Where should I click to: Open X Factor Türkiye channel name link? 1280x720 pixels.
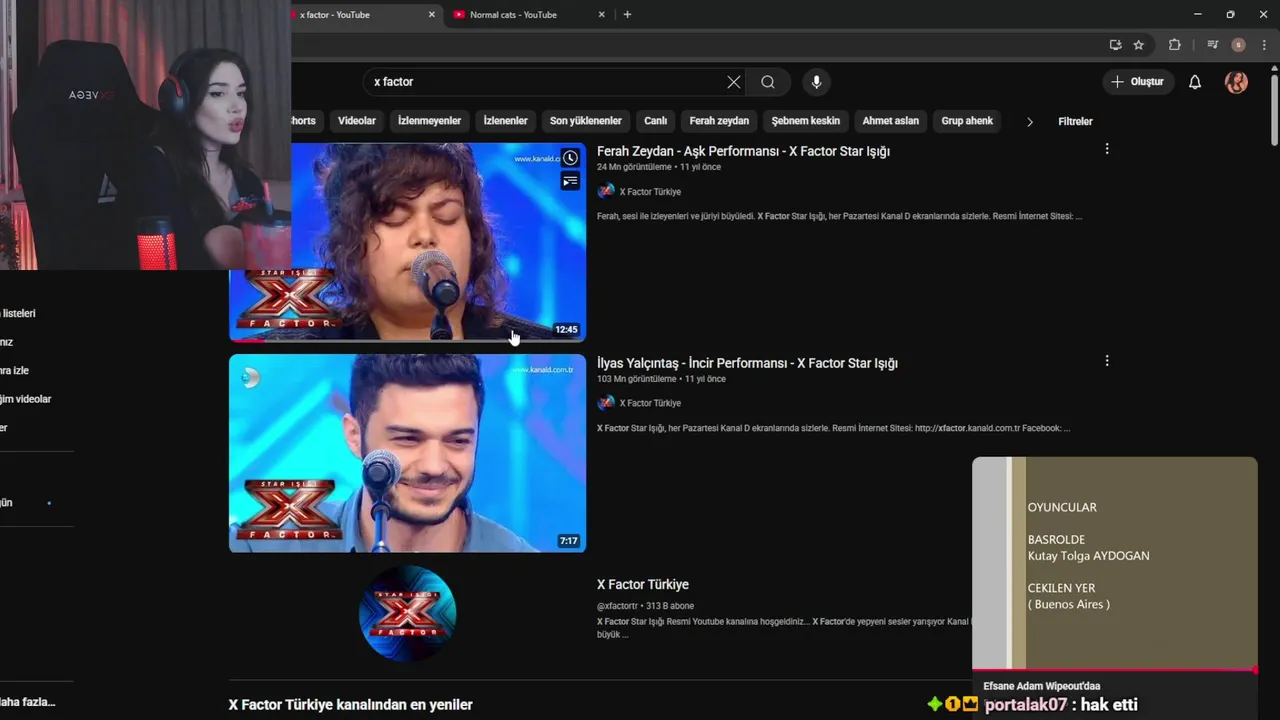643,584
